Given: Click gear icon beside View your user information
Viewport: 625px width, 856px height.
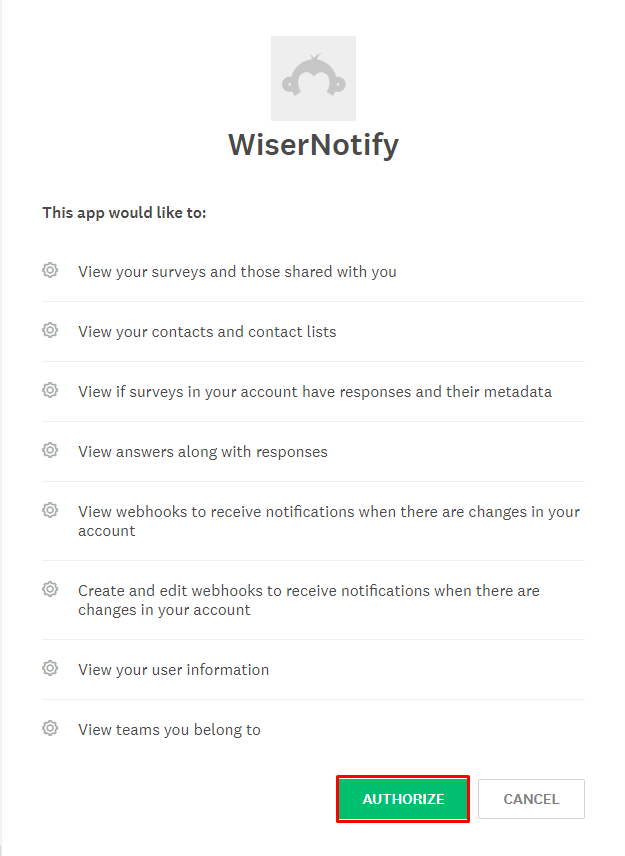Looking at the screenshot, I should tap(50, 668).
